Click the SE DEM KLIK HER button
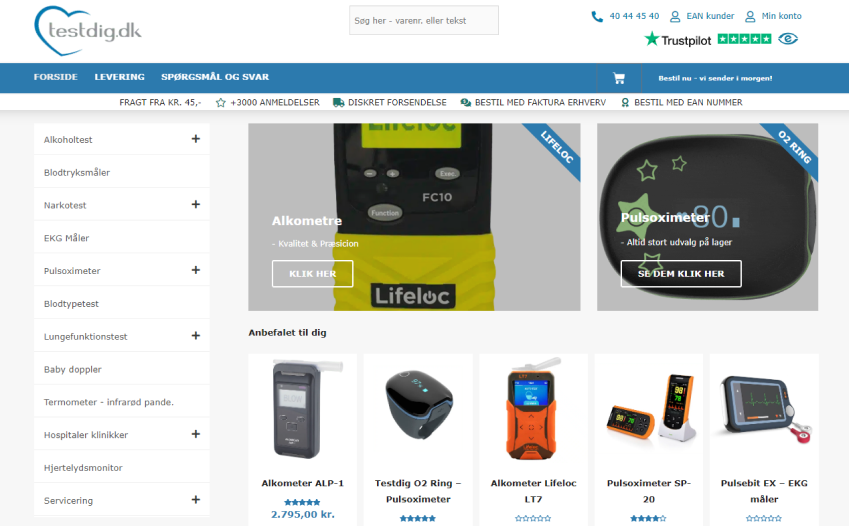The width and height of the screenshot is (849, 526). click(681, 274)
